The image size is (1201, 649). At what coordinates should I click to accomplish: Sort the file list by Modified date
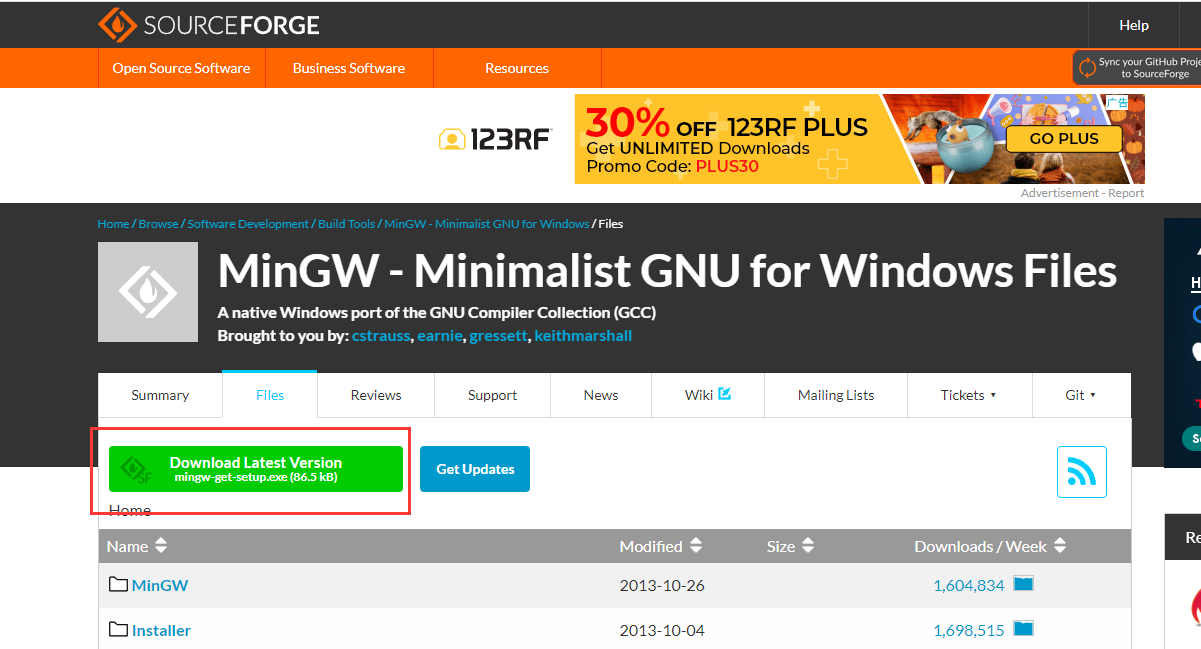click(661, 546)
